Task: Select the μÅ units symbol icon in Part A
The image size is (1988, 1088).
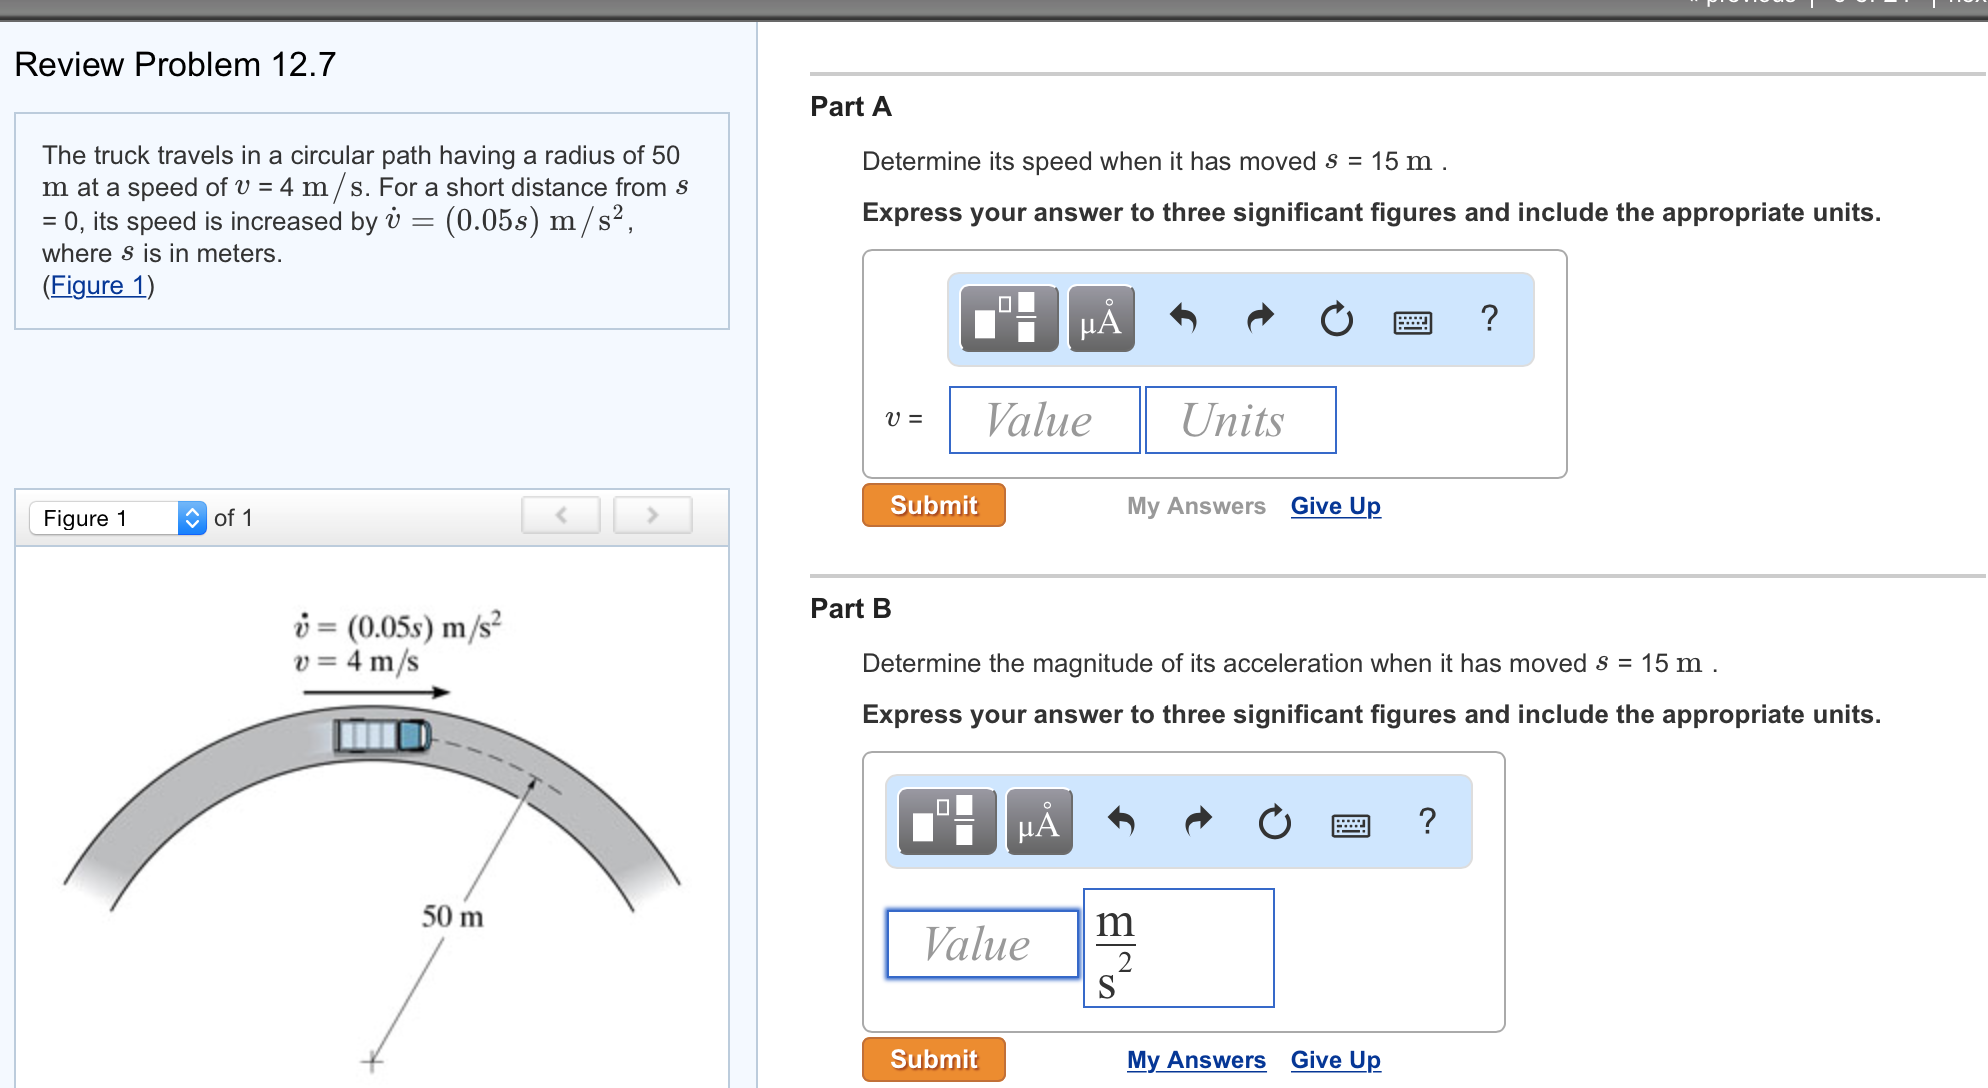Action: [x=1100, y=319]
